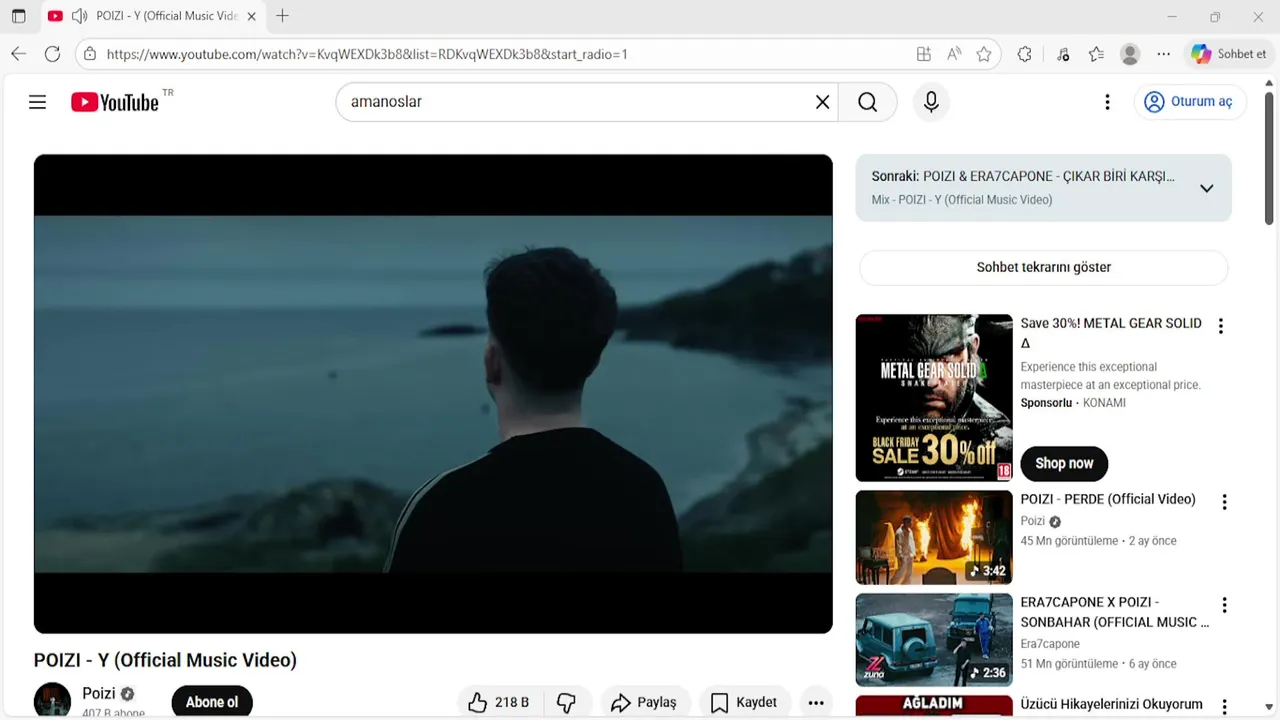Switch to the POIZI - Y browser tab
This screenshot has height=720, width=1280.
(153, 16)
